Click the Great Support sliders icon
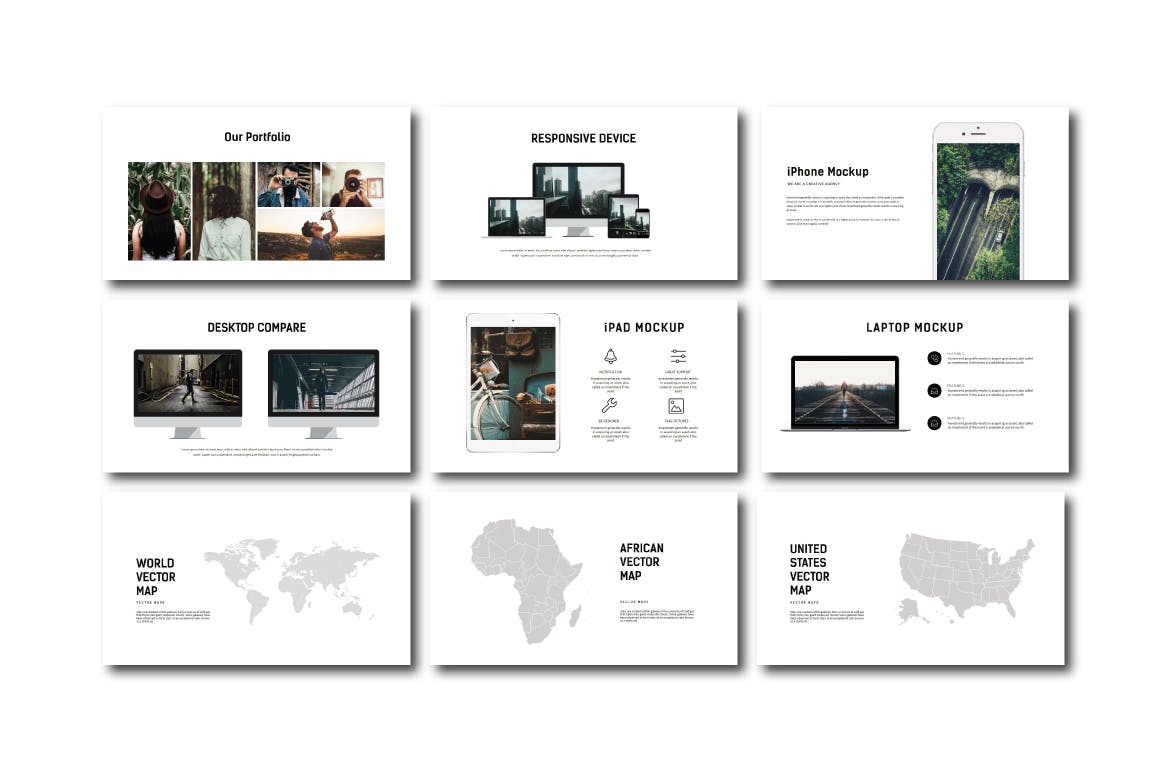This screenshot has width=1170, height=772. 678,356
